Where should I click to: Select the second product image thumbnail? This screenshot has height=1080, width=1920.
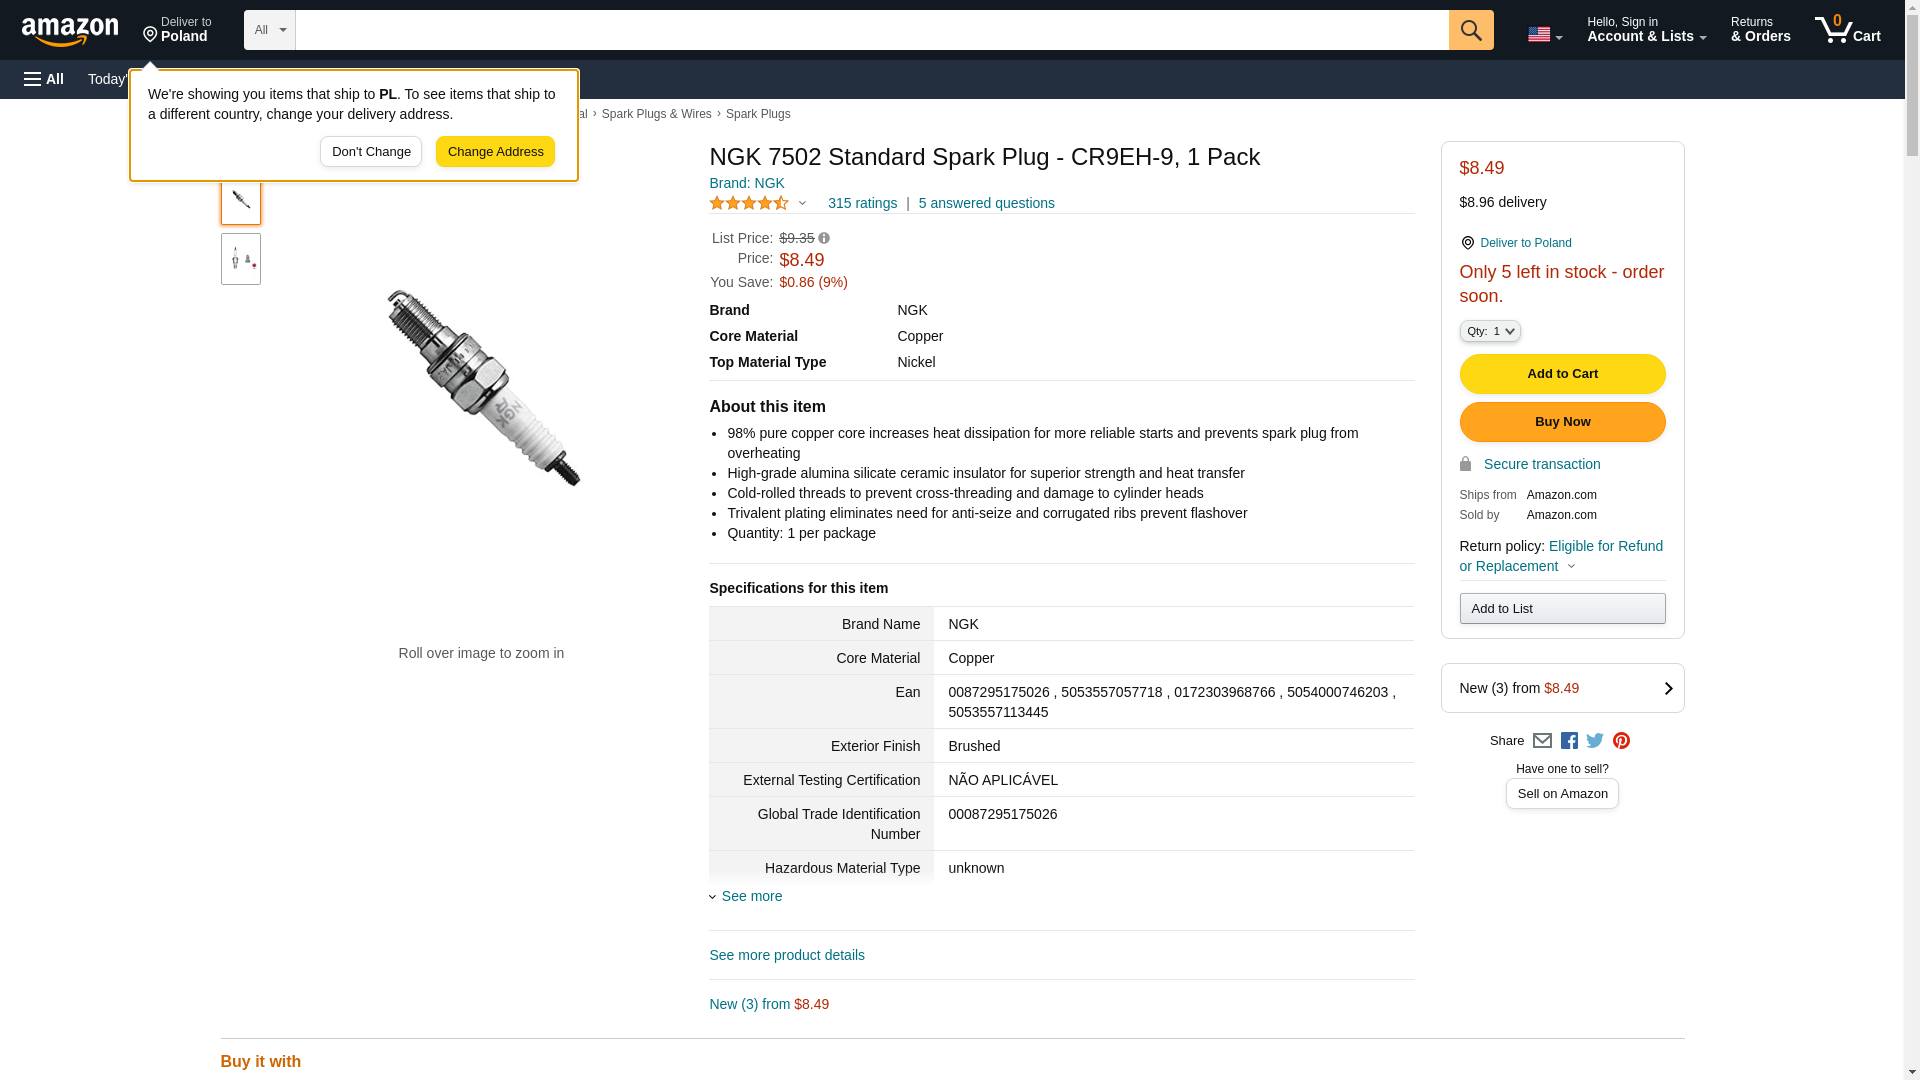click(241, 259)
